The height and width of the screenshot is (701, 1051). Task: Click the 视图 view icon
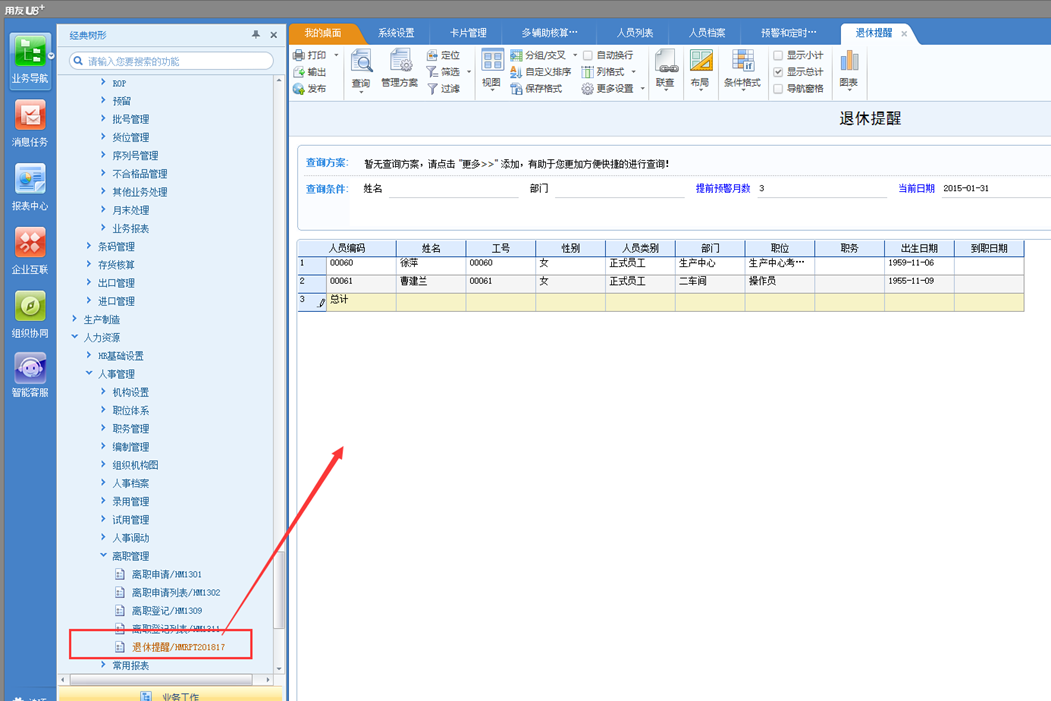(x=492, y=60)
